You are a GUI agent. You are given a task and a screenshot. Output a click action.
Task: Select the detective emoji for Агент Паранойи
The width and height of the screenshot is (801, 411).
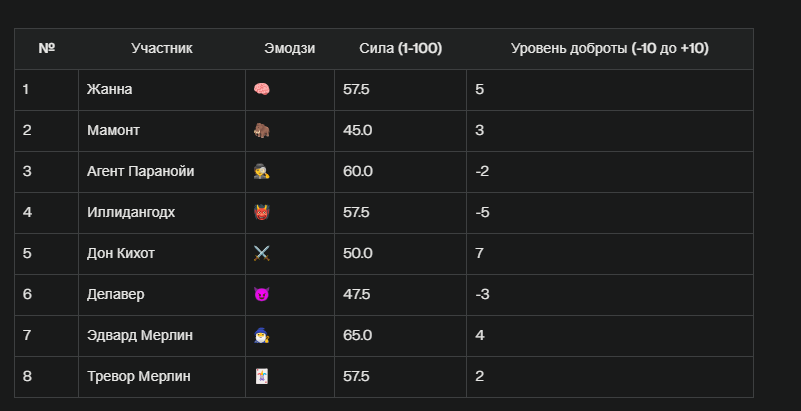tap(262, 172)
